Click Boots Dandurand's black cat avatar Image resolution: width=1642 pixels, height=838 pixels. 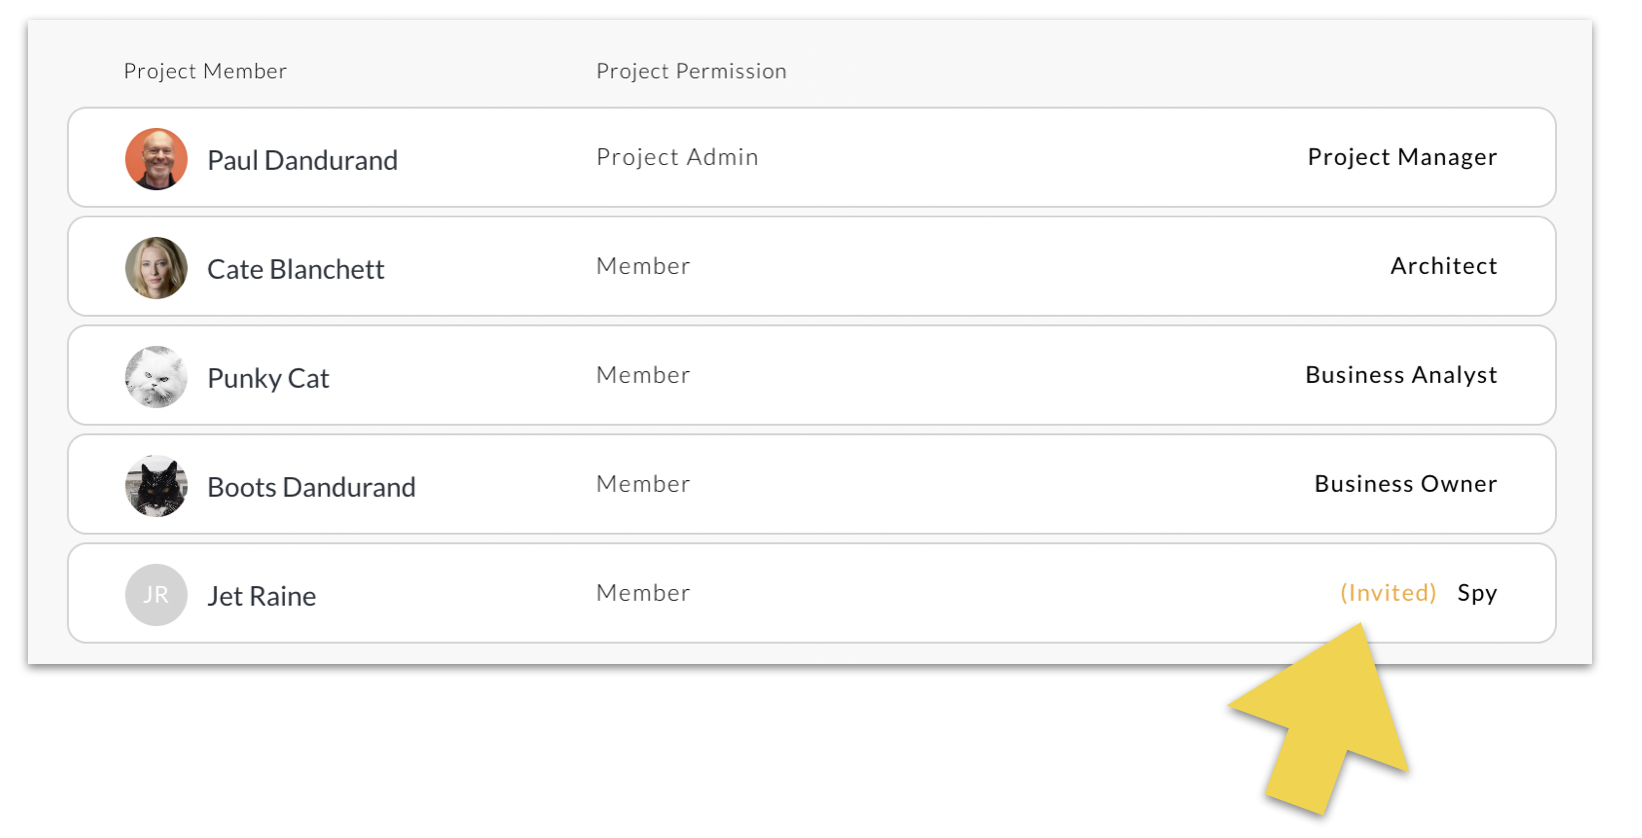(156, 486)
